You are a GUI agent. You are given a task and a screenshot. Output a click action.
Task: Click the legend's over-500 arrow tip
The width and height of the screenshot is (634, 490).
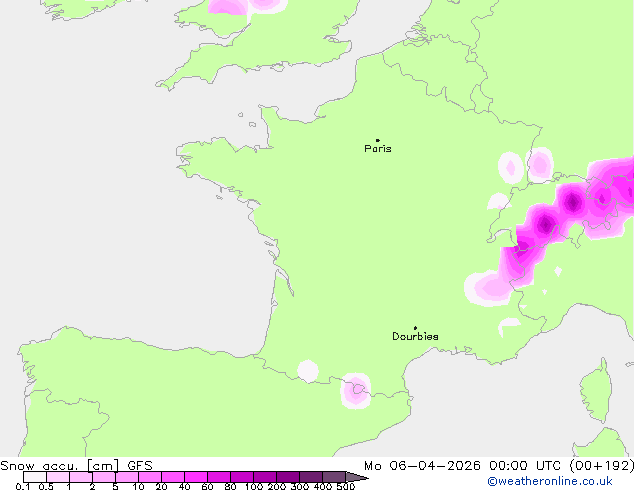357,477
